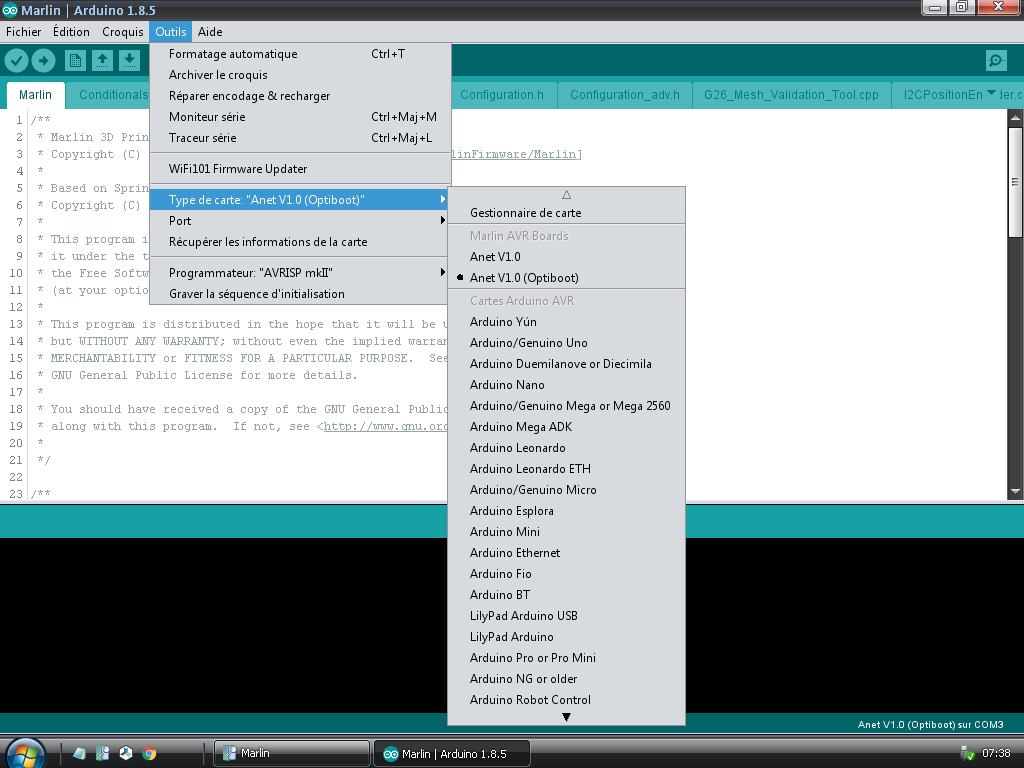This screenshot has height=768, width=1024.
Task: Click the Open sketch up-arrow icon
Action: tap(102, 61)
